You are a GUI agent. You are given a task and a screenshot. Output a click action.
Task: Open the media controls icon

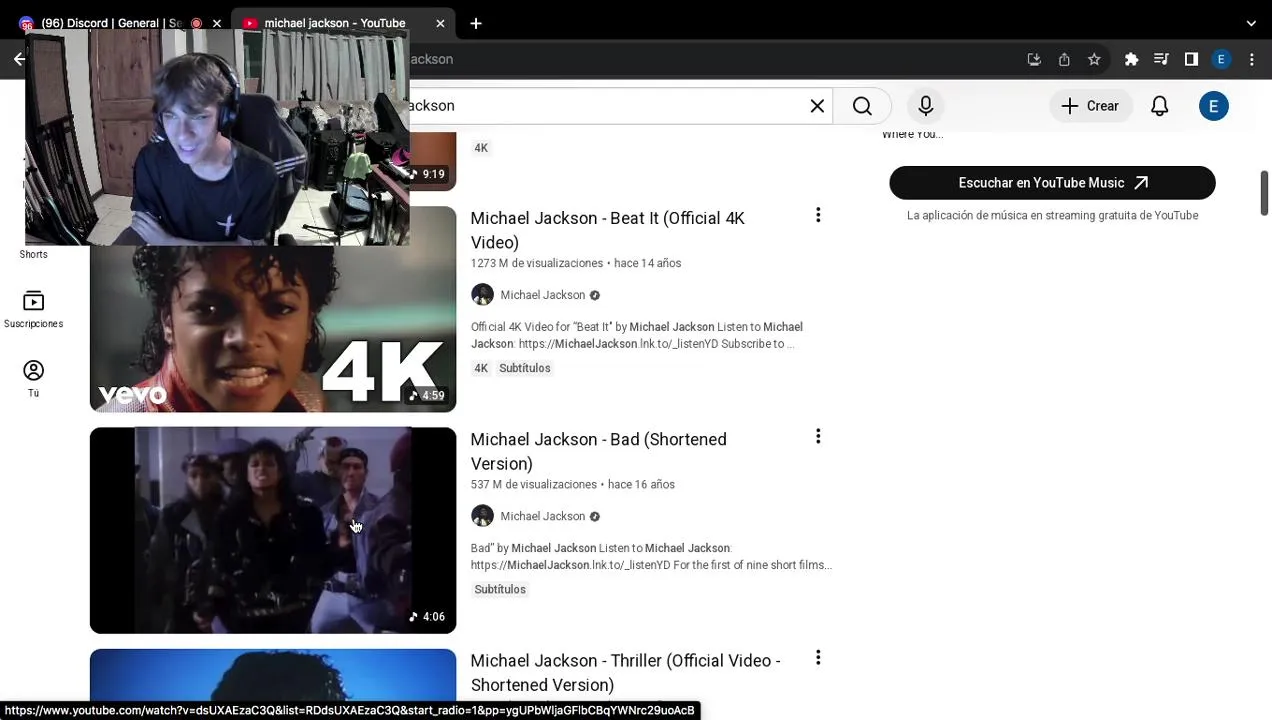1161,59
